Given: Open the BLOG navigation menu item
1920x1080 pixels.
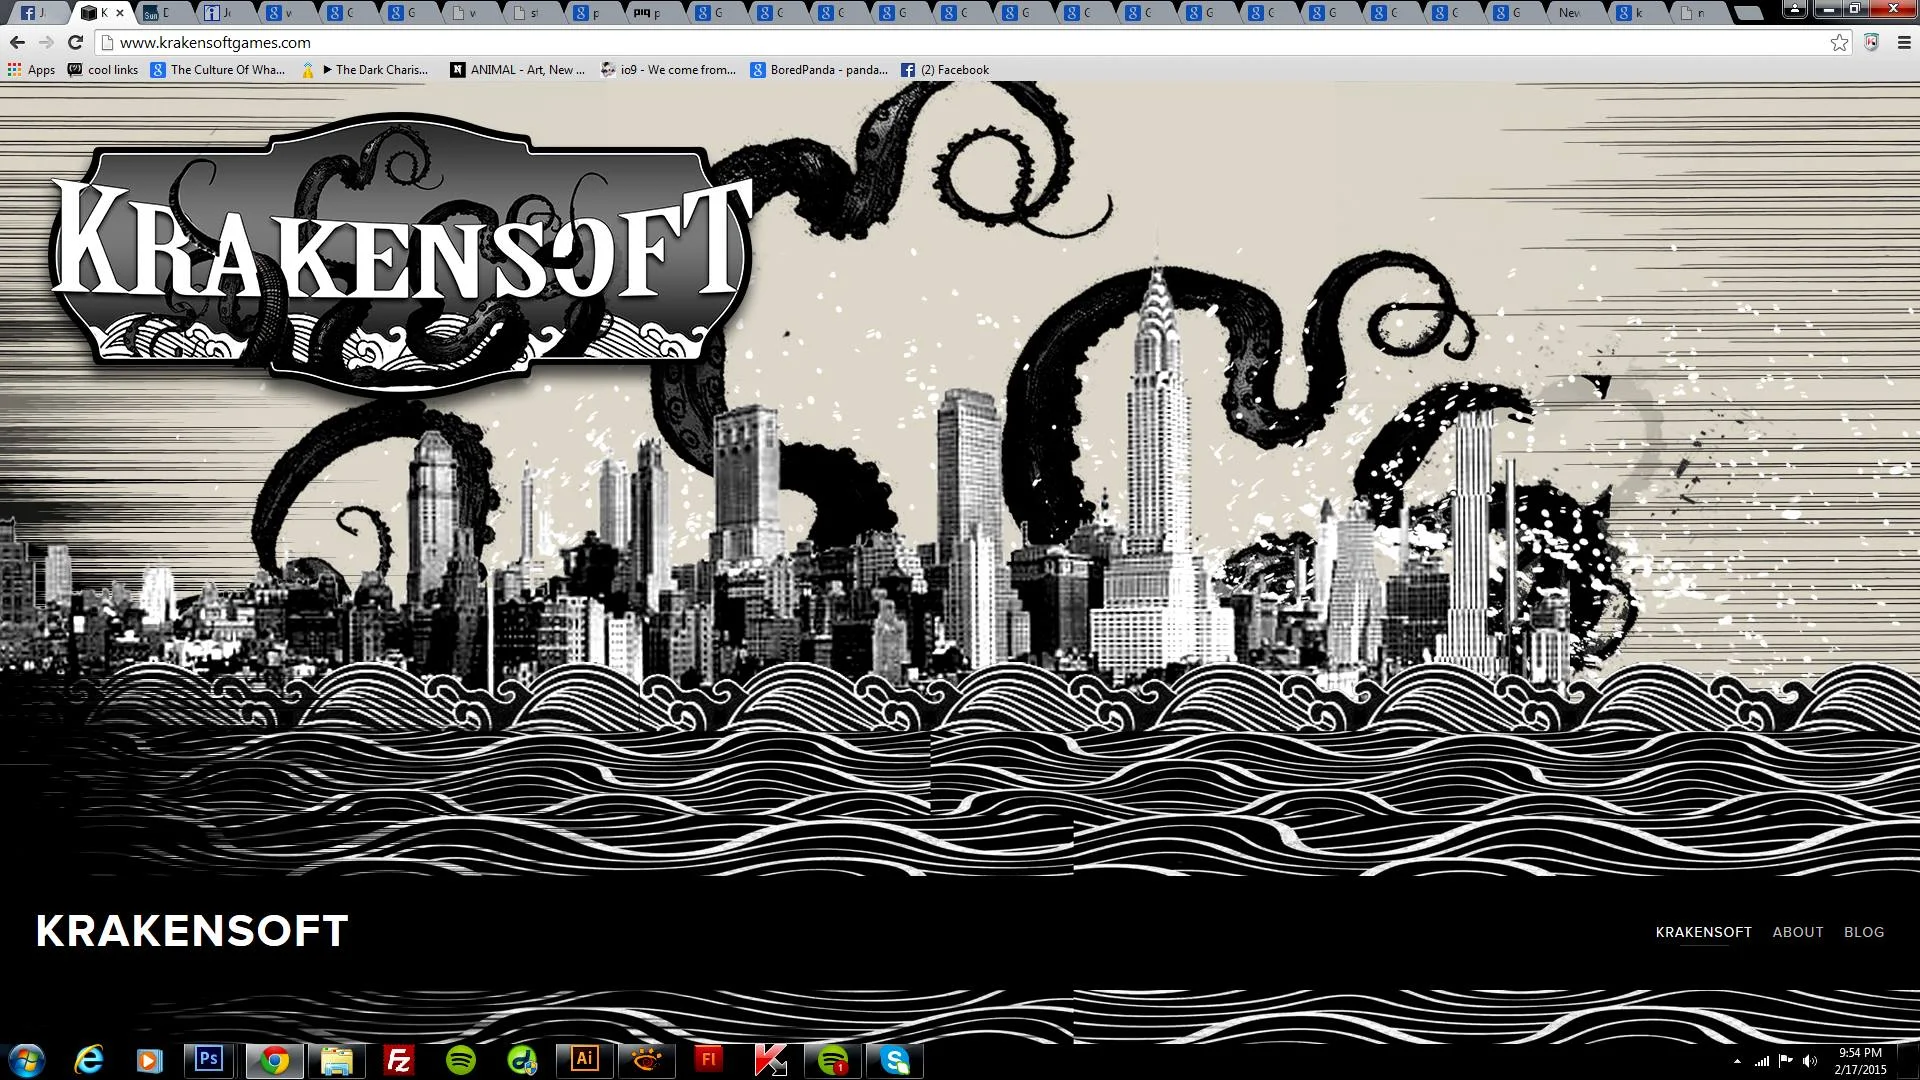Looking at the screenshot, I should 1864,932.
